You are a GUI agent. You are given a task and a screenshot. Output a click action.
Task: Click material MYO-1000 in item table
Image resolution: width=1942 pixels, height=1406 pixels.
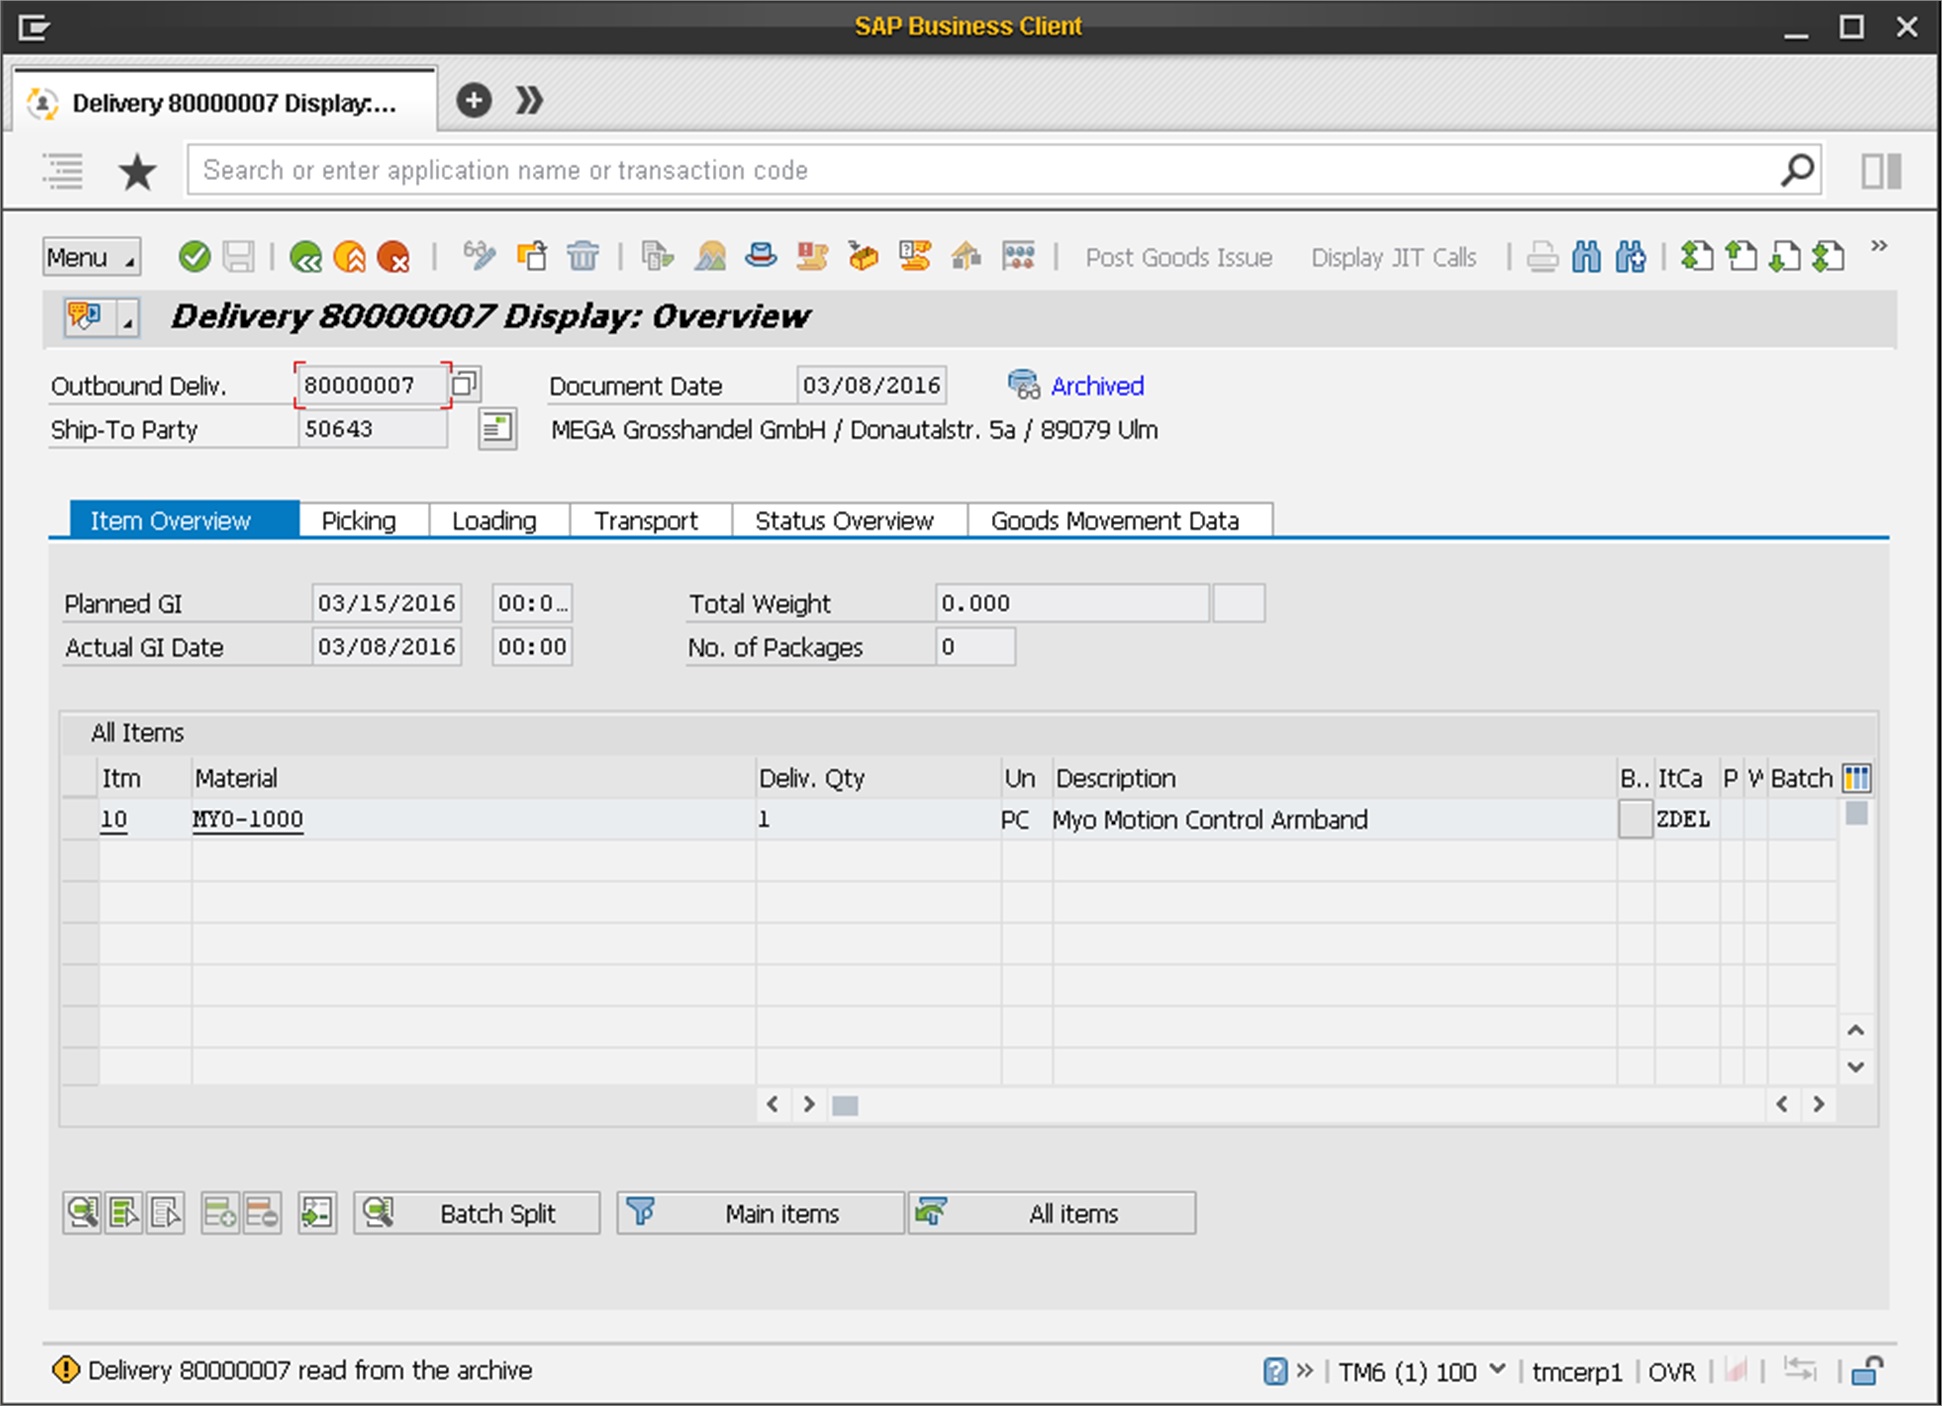248,819
